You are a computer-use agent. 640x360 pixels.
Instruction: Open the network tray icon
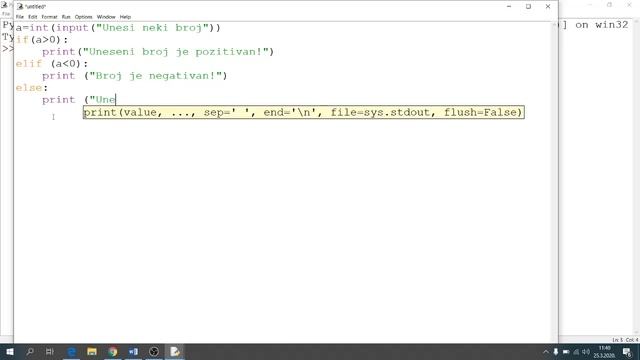[x=576, y=352]
